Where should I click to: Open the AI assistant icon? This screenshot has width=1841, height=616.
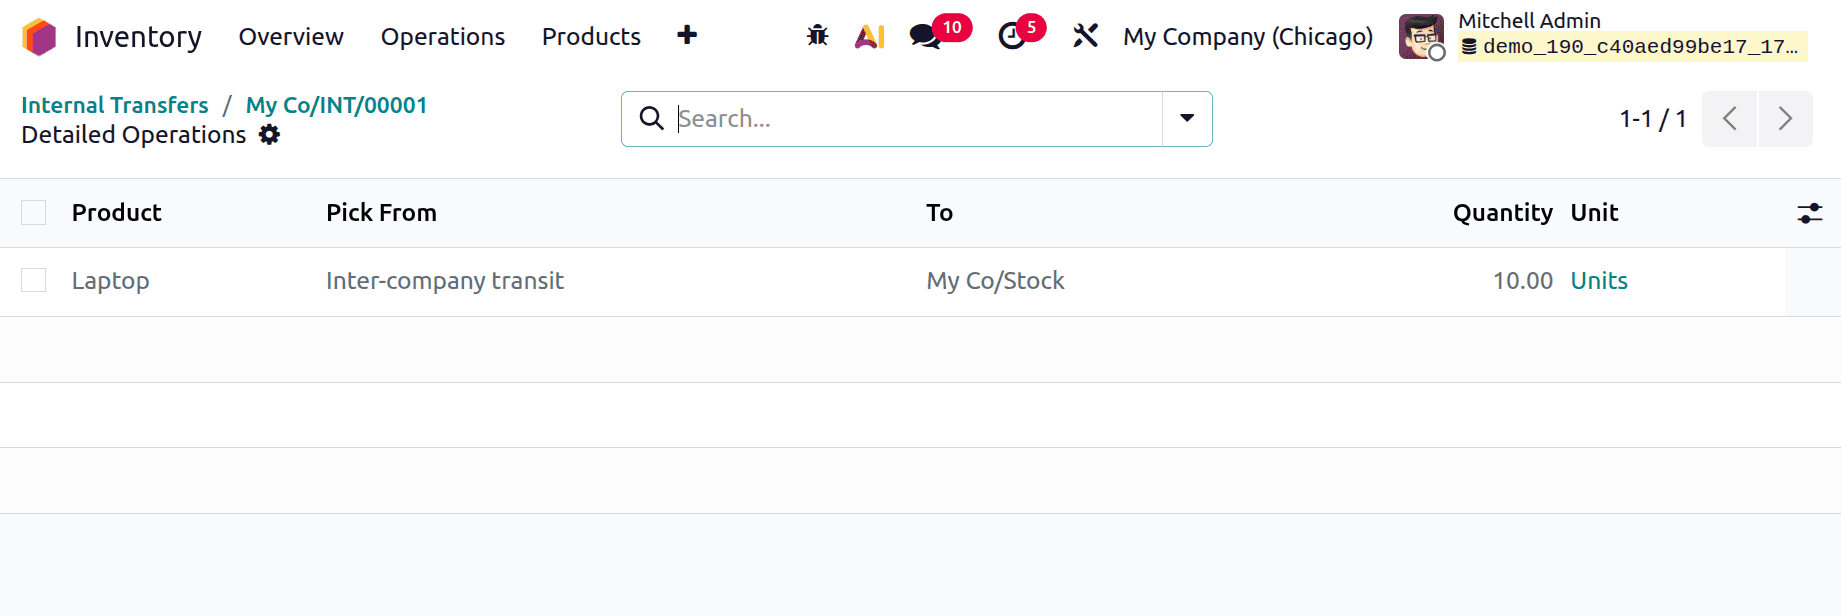point(869,37)
